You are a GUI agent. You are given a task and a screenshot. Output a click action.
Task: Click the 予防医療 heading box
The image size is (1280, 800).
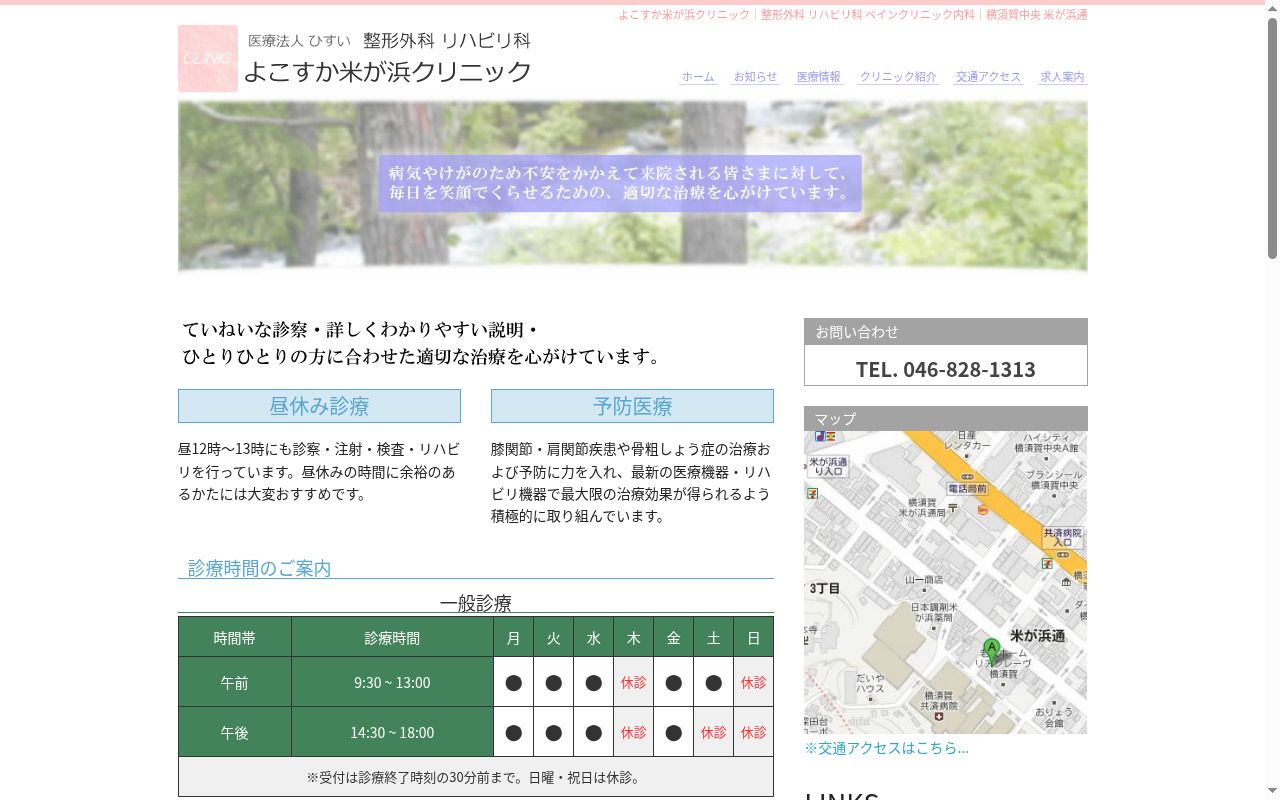[632, 406]
